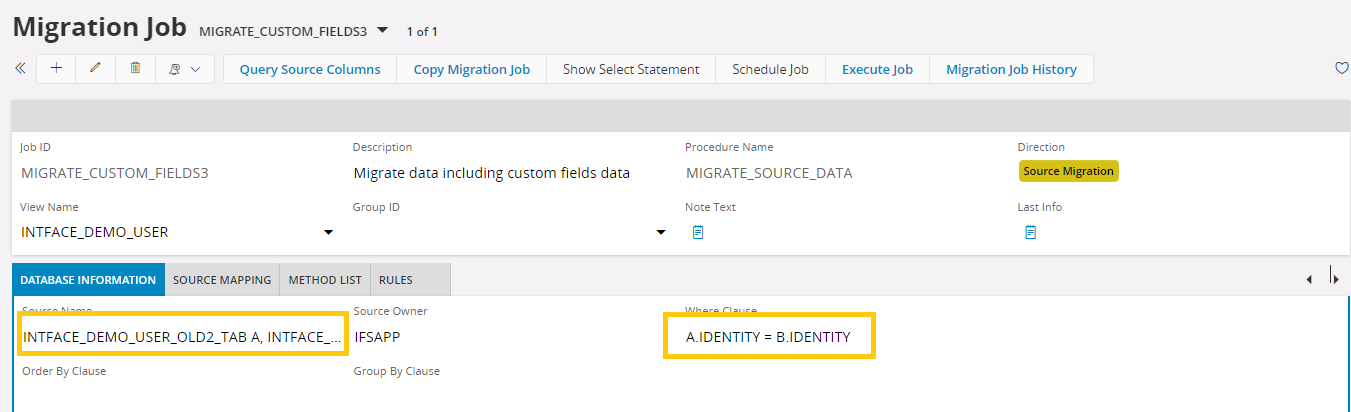Image resolution: width=1351 pixels, height=412 pixels.
Task: Open Migration Job History
Action: pos(1011,69)
